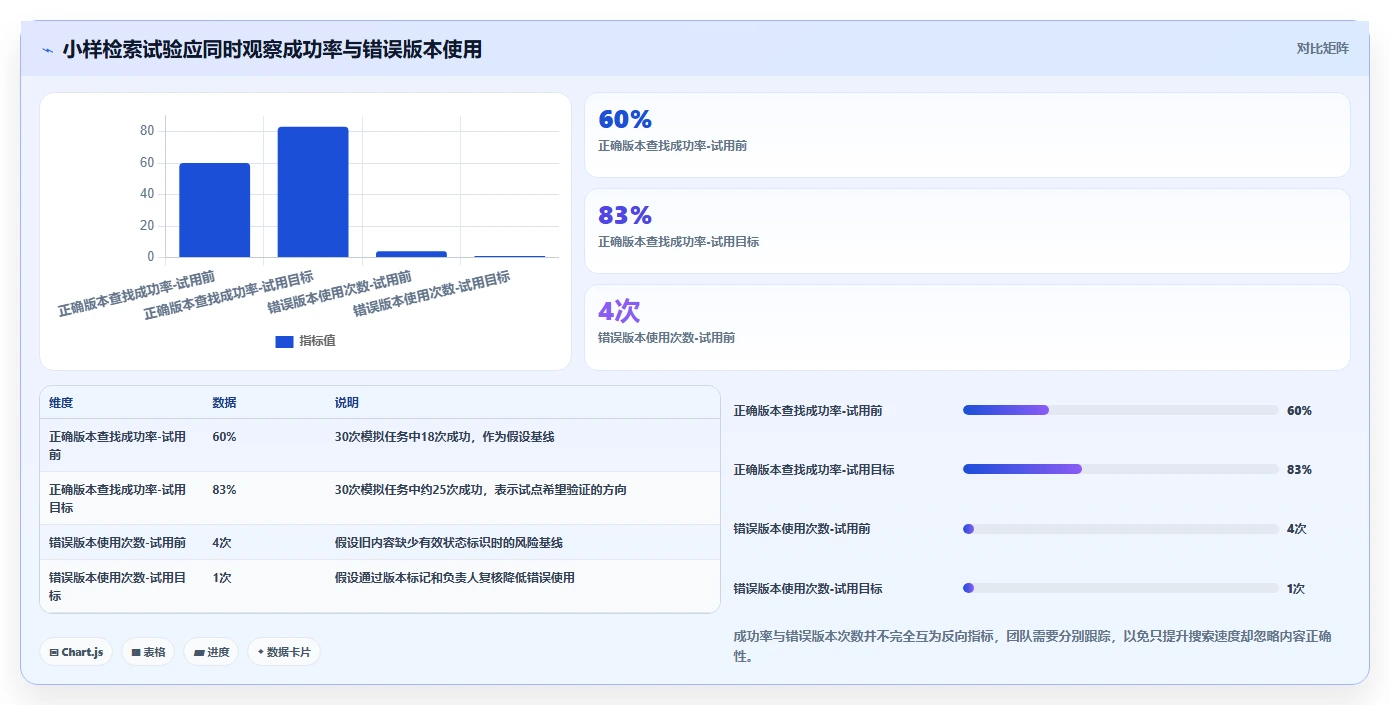Screen dimensions: 1390x705
Task: Click the y-axis tick label 40
Action: click(147, 194)
